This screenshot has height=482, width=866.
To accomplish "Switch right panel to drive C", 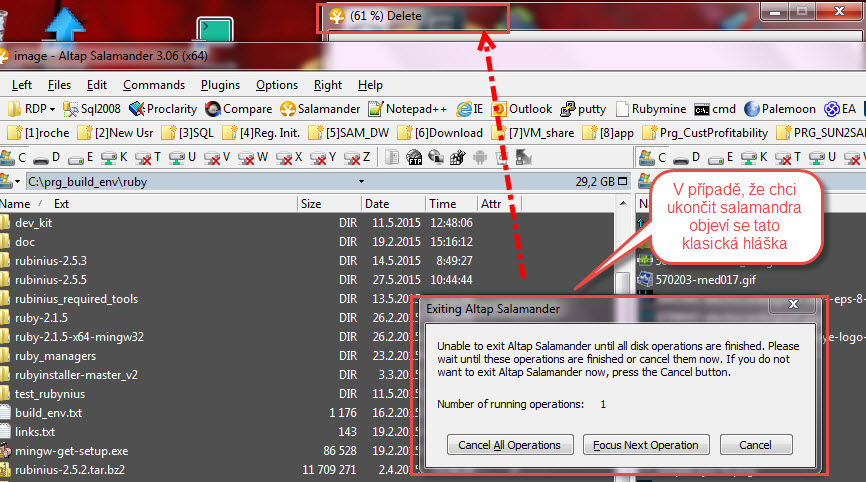I will [x=652, y=157].
